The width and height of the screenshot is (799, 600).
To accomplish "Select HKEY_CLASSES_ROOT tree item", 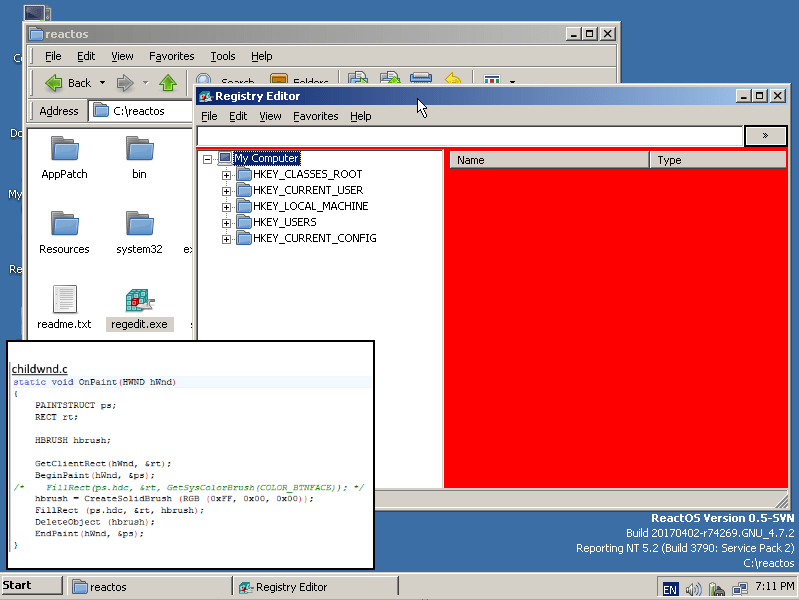I will coord(307,174).
